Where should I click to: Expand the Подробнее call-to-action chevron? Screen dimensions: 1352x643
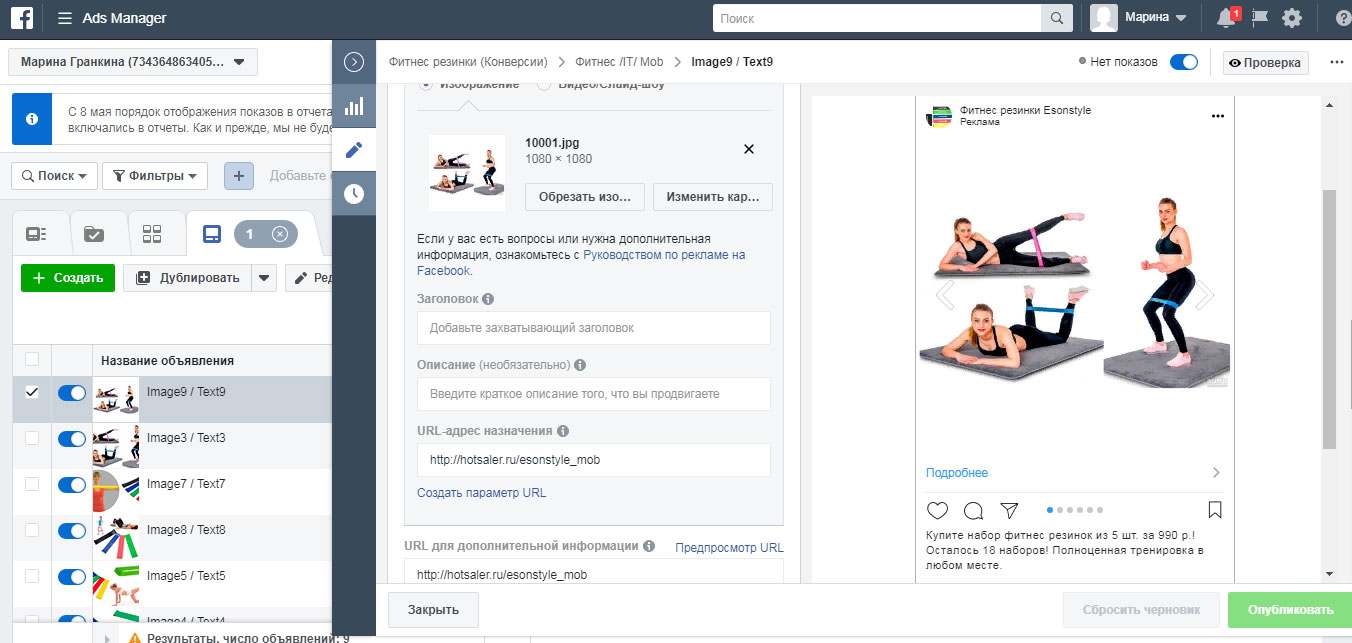[1215, 472]
